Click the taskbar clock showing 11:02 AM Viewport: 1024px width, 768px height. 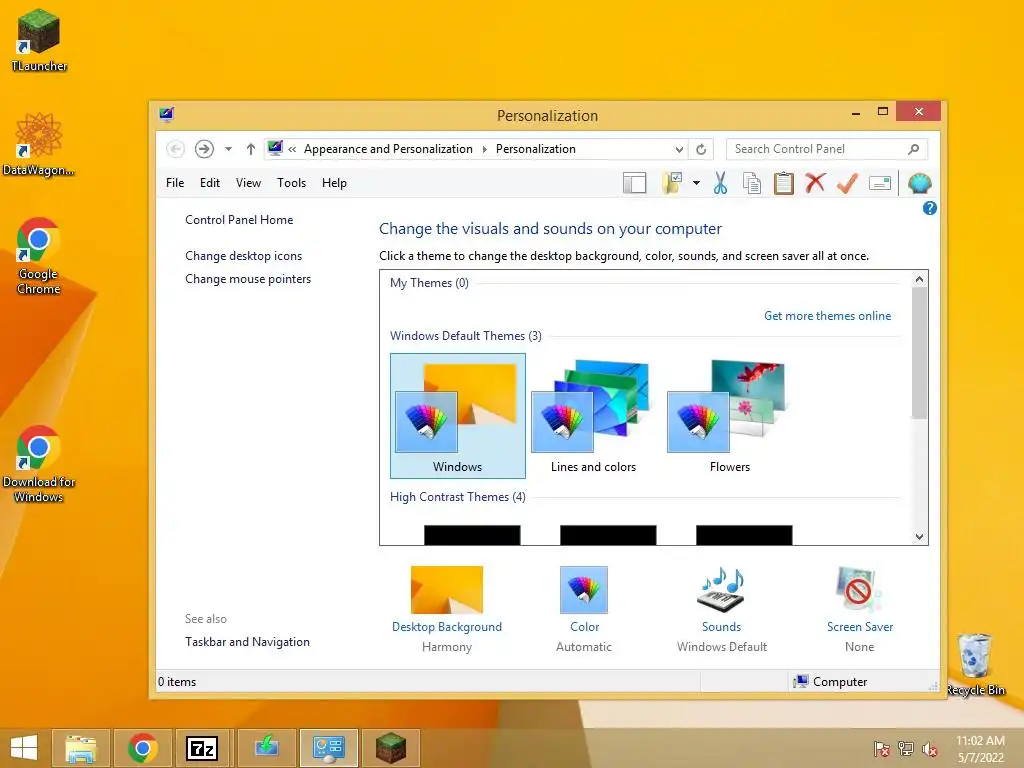tap(980, 749)
